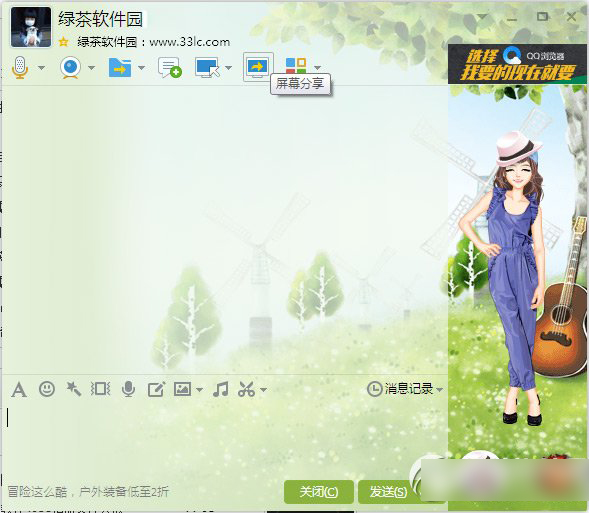Expand picture sending options arrow

199,390
